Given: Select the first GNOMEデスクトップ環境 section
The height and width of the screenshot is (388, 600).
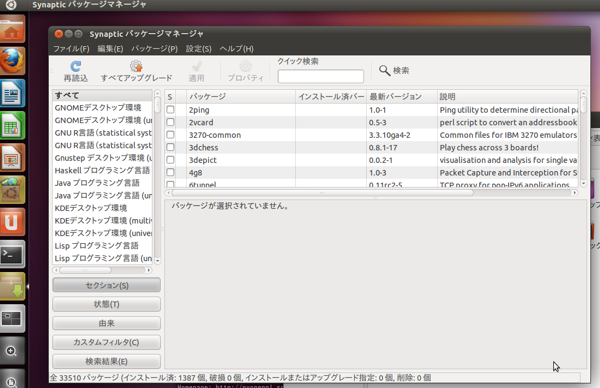Looking at the screenshot, I should 102,108.
